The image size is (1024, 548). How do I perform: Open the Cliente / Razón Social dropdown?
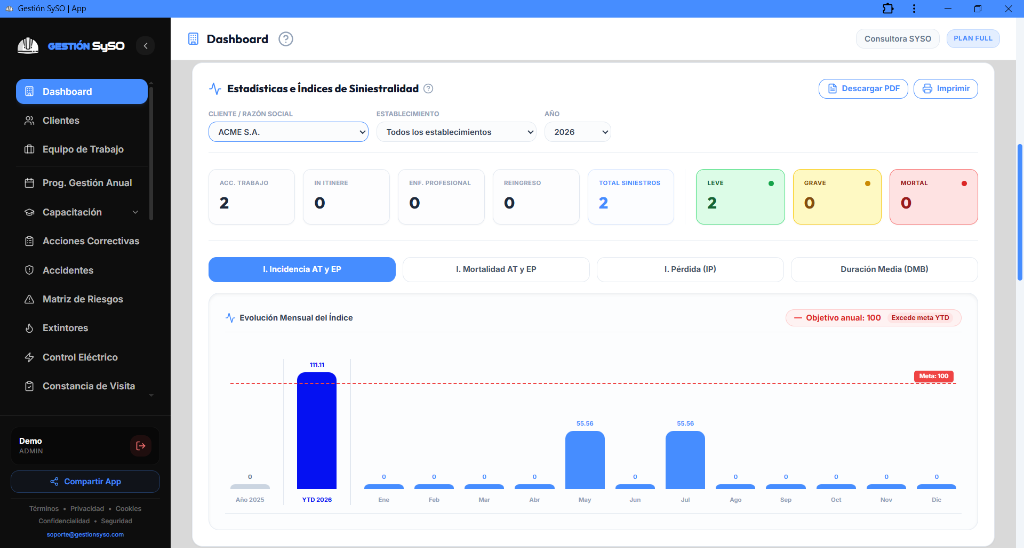pyautogui.click(x=288, y=132)
